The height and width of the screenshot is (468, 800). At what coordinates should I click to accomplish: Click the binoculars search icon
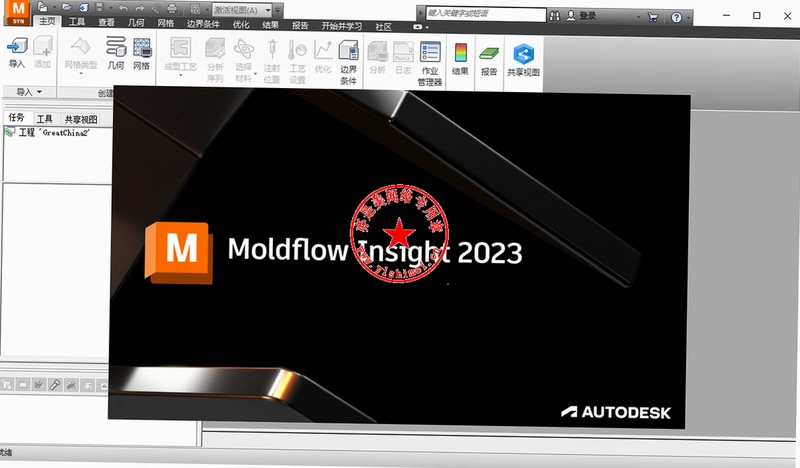pyautogui.click(x=555, y=16)
